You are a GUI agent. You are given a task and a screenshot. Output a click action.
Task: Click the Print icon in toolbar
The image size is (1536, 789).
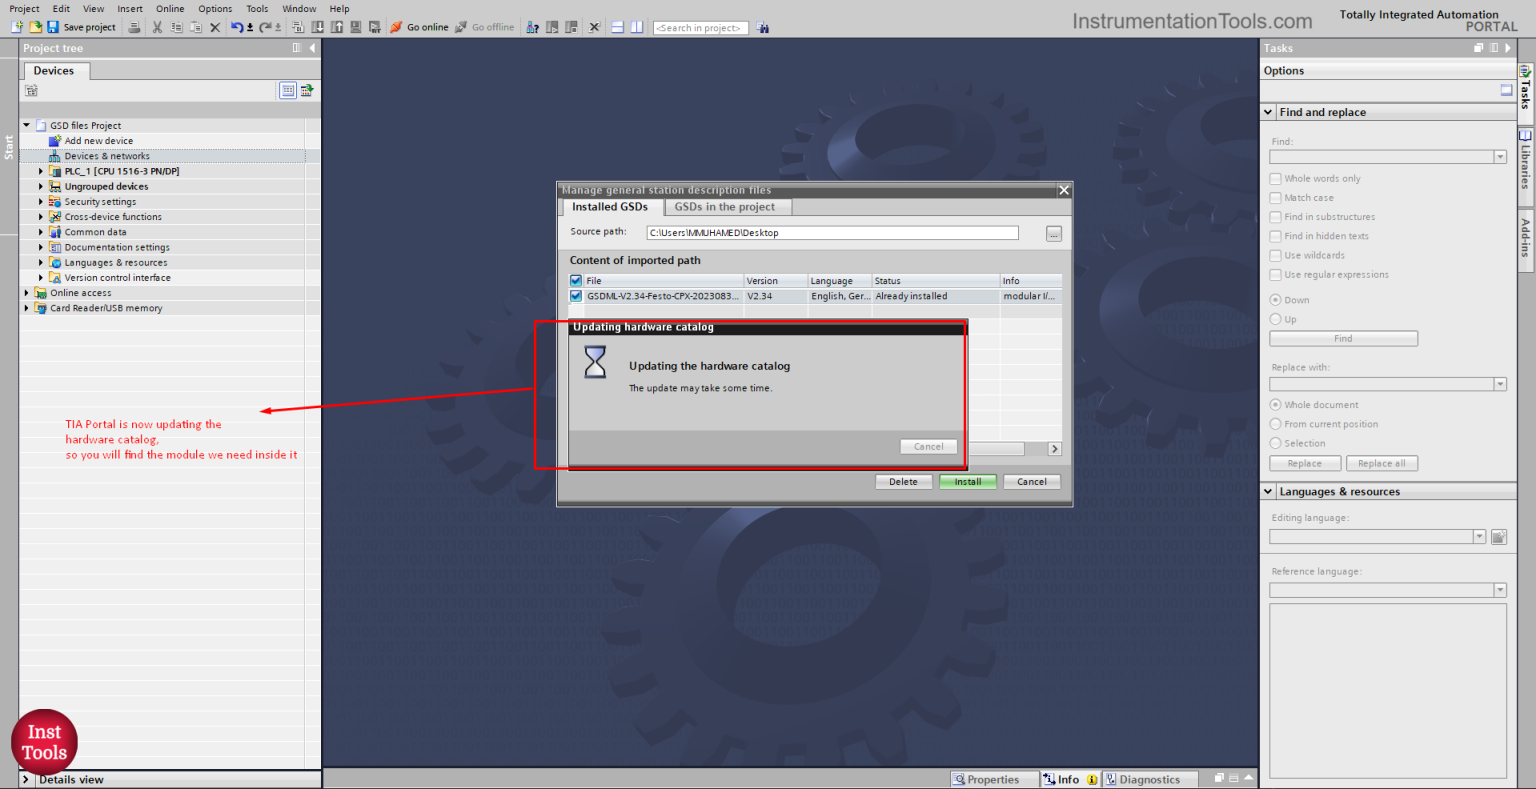coord(134,27)
